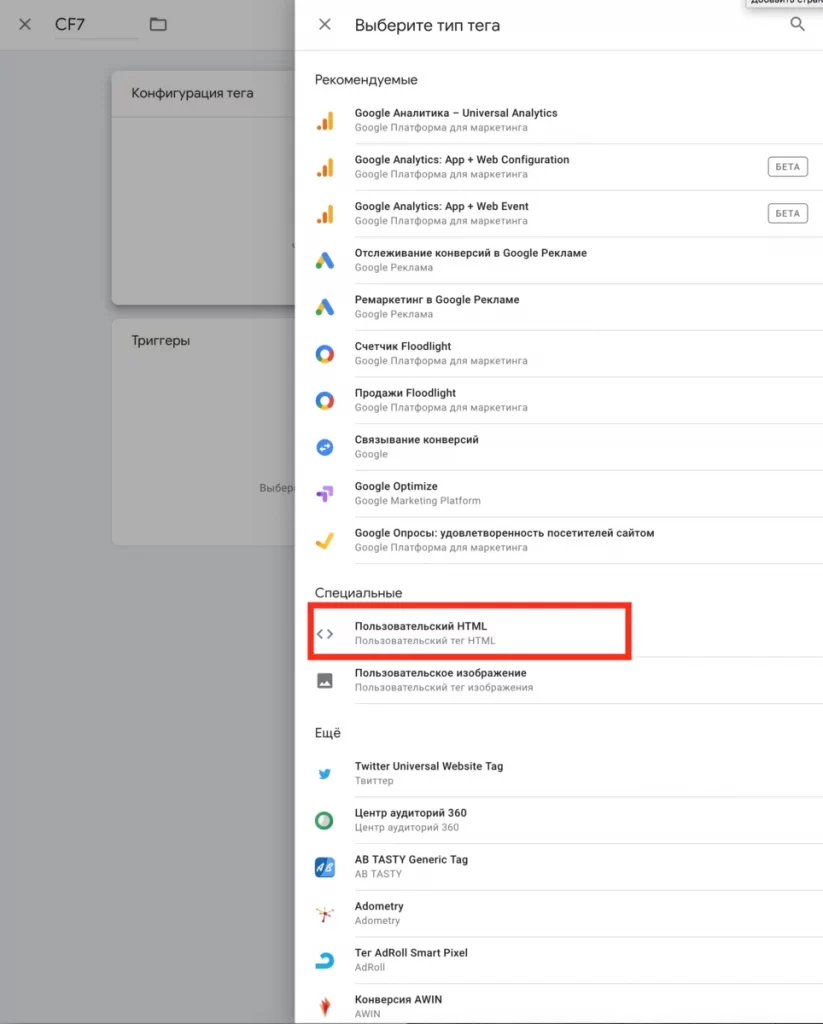Click App + Web Event analytics icon
Screen dimensions: 823x1024
click(325, 214)
